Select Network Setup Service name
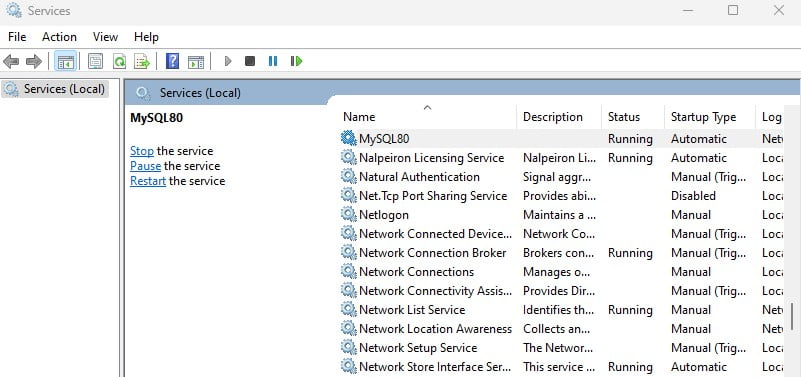 pos(418,347)
